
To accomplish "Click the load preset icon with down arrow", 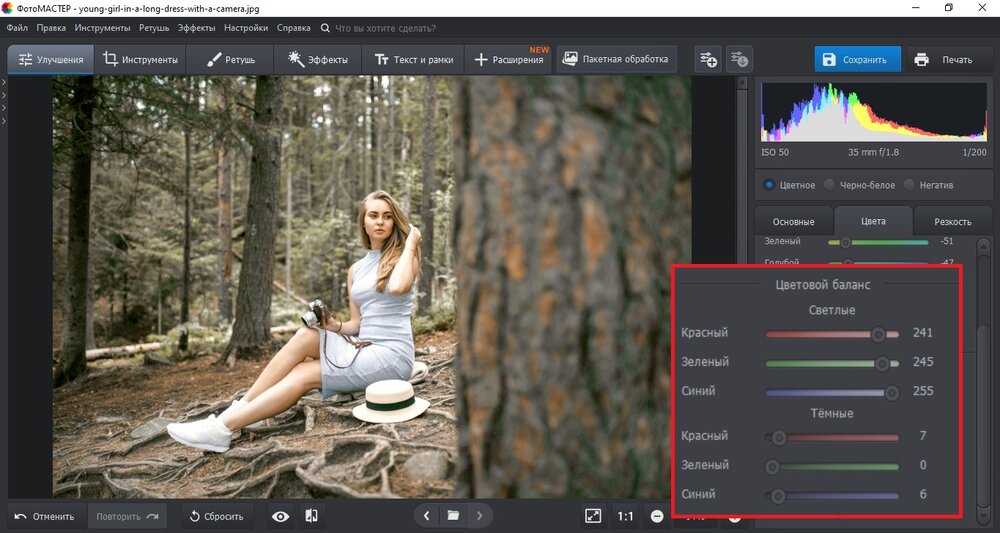I will [739, 59].
